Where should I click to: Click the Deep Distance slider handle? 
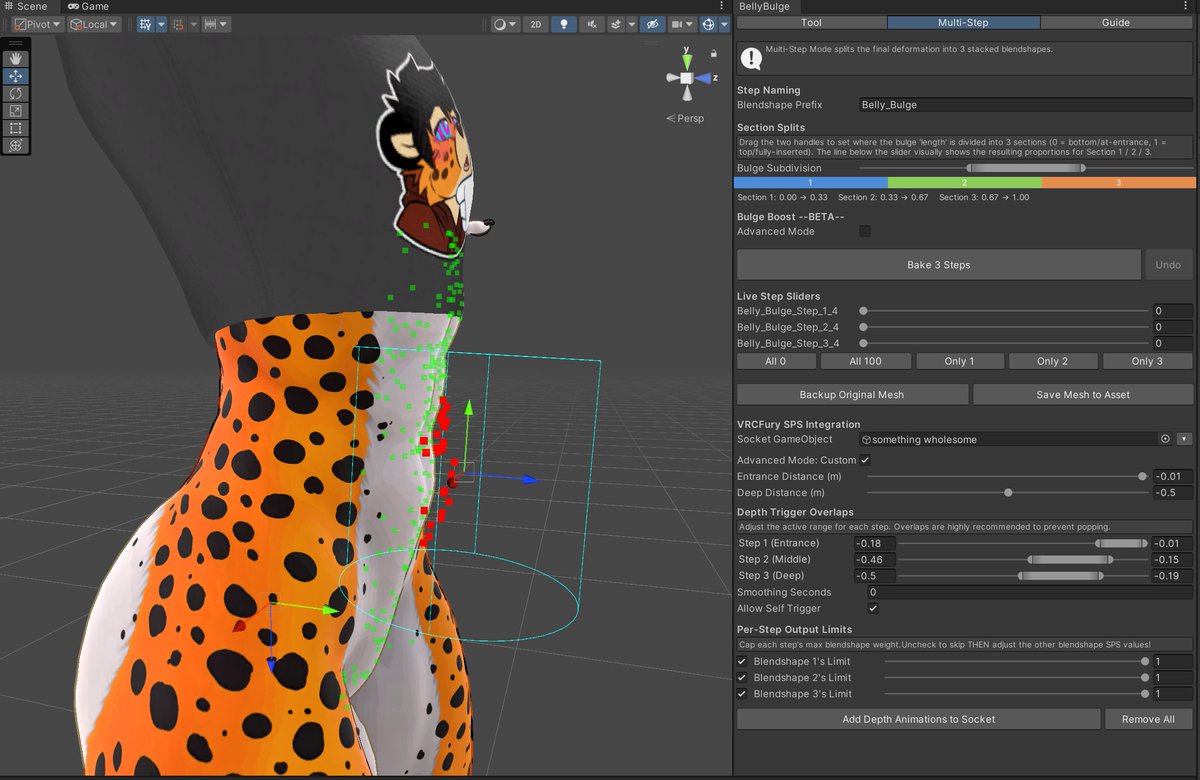click(1008, 492)
